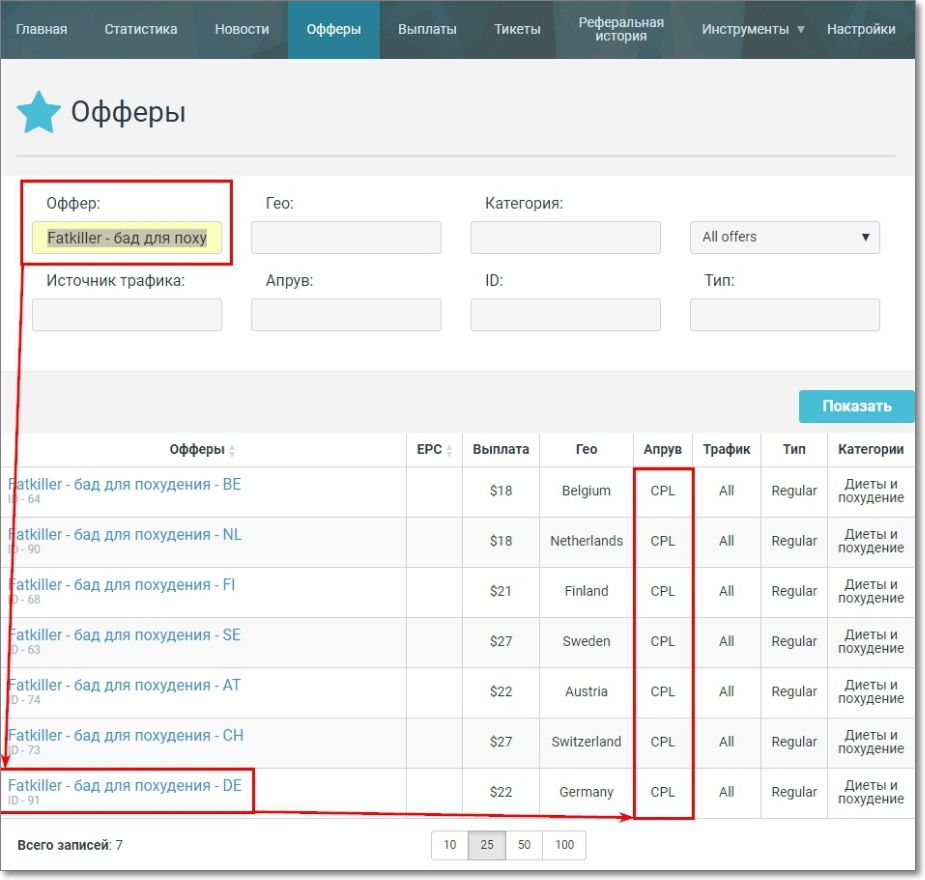The height and width of the screenshot is (880, 925).
Task: Click the Гео column header
Action: (x=586, y=449)
